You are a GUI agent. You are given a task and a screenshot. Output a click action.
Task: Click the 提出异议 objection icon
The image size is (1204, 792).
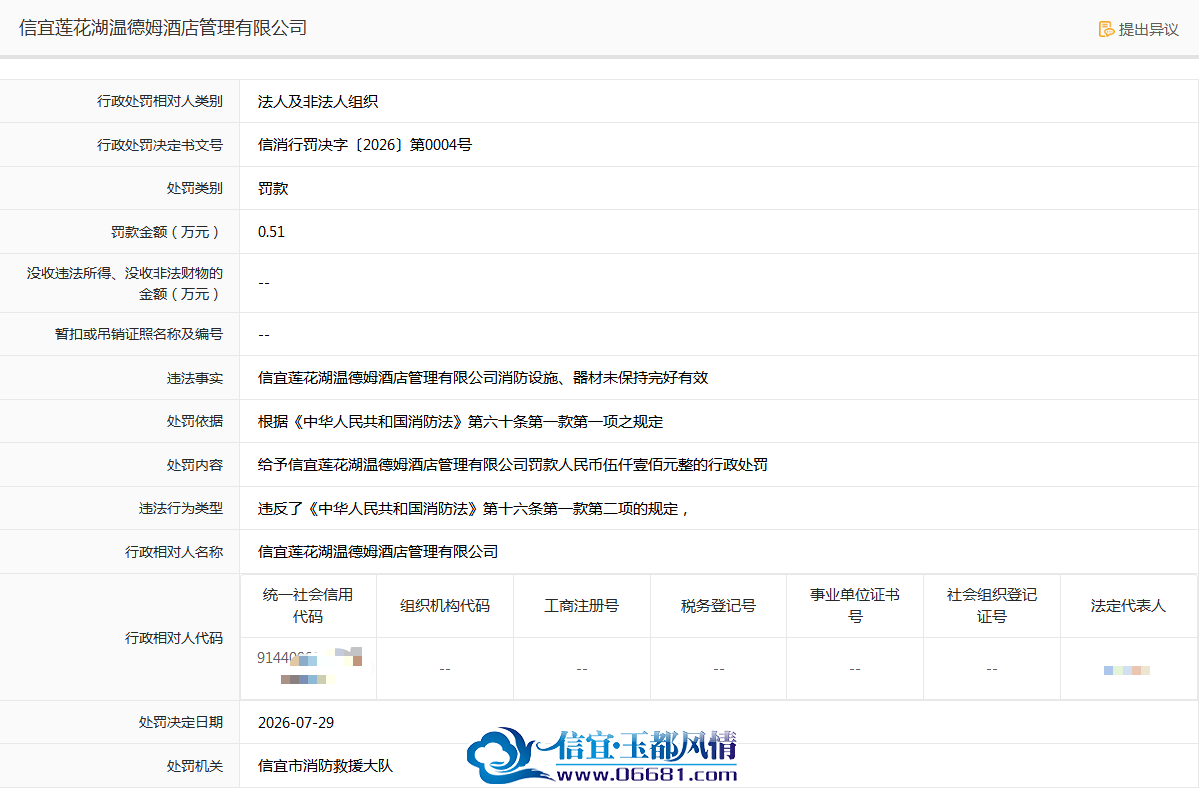[1106, 29]
